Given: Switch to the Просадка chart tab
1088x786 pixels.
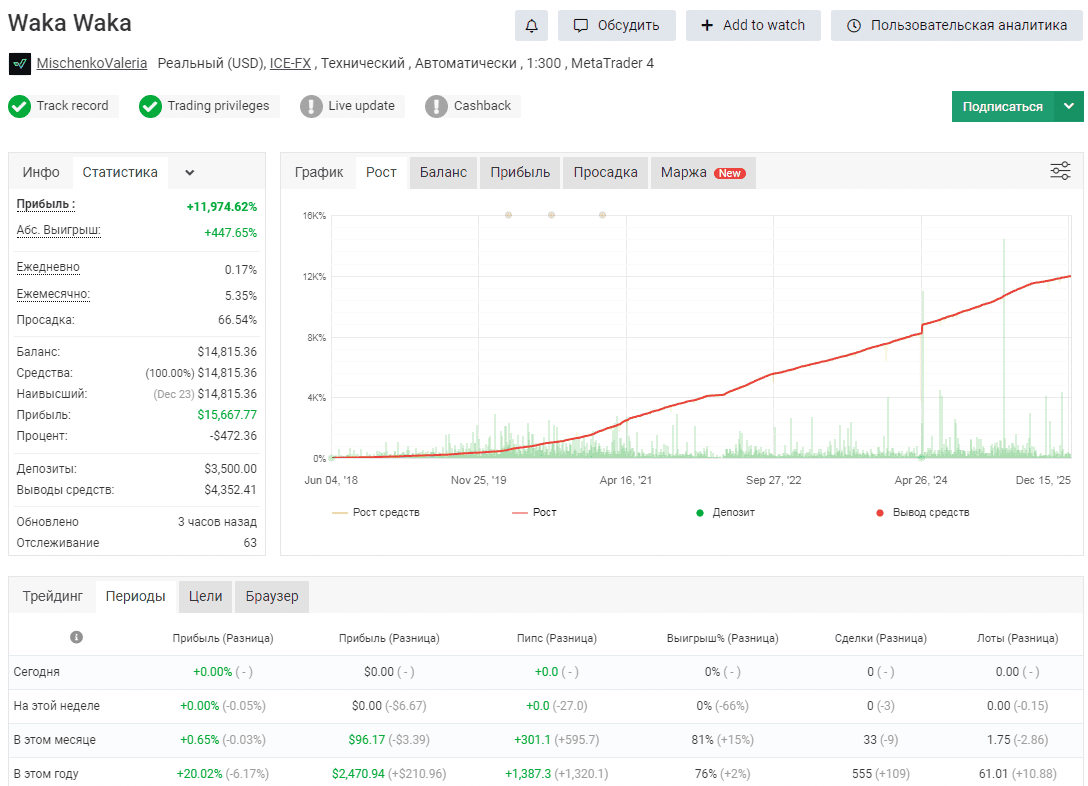Looking at the screenshot, I should click(605, 173).
